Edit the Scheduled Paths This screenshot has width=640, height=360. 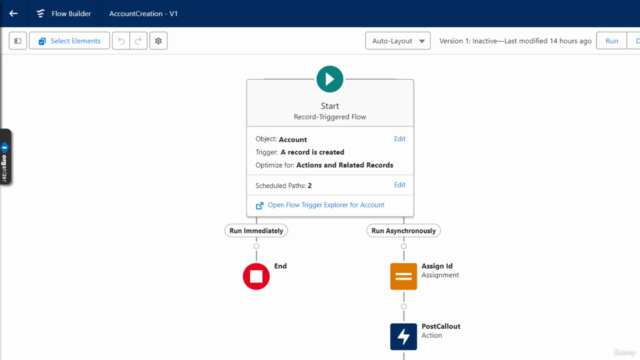400,185
